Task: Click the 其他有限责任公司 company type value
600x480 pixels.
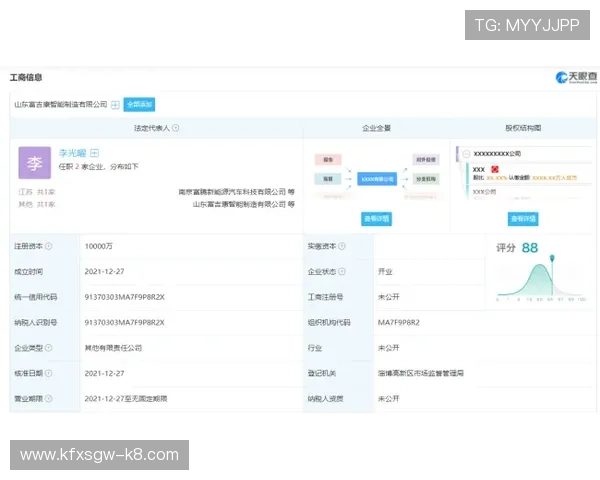Action: coord(113,348)
